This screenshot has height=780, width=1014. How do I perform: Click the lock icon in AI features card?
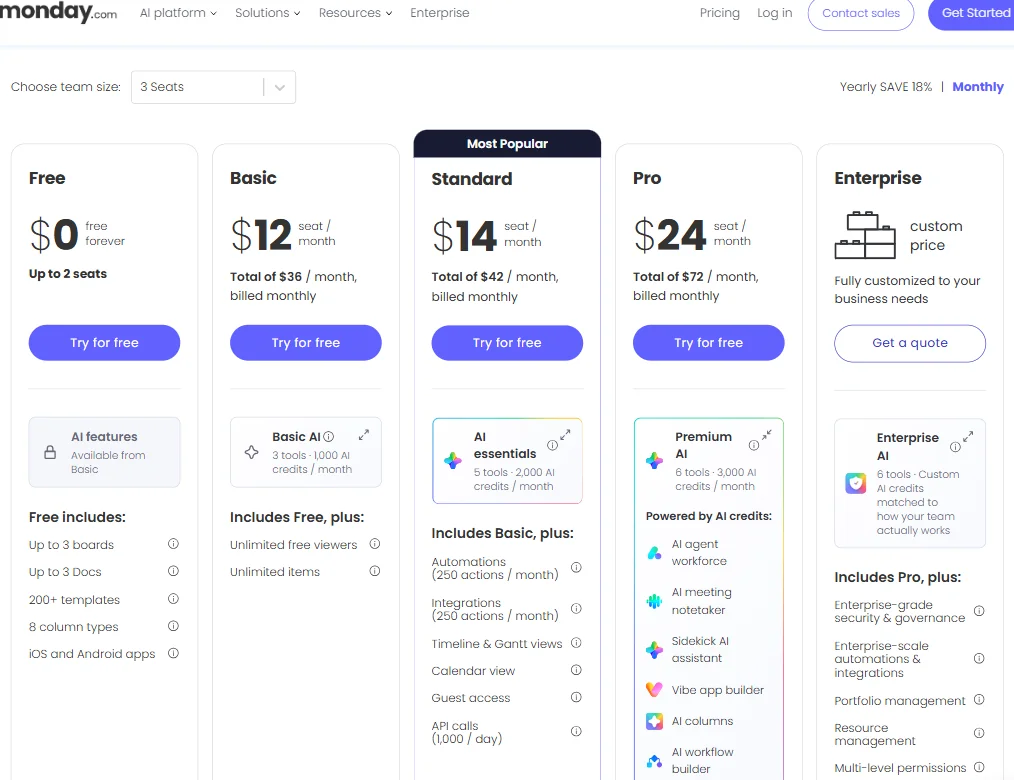tap(50, 452)
